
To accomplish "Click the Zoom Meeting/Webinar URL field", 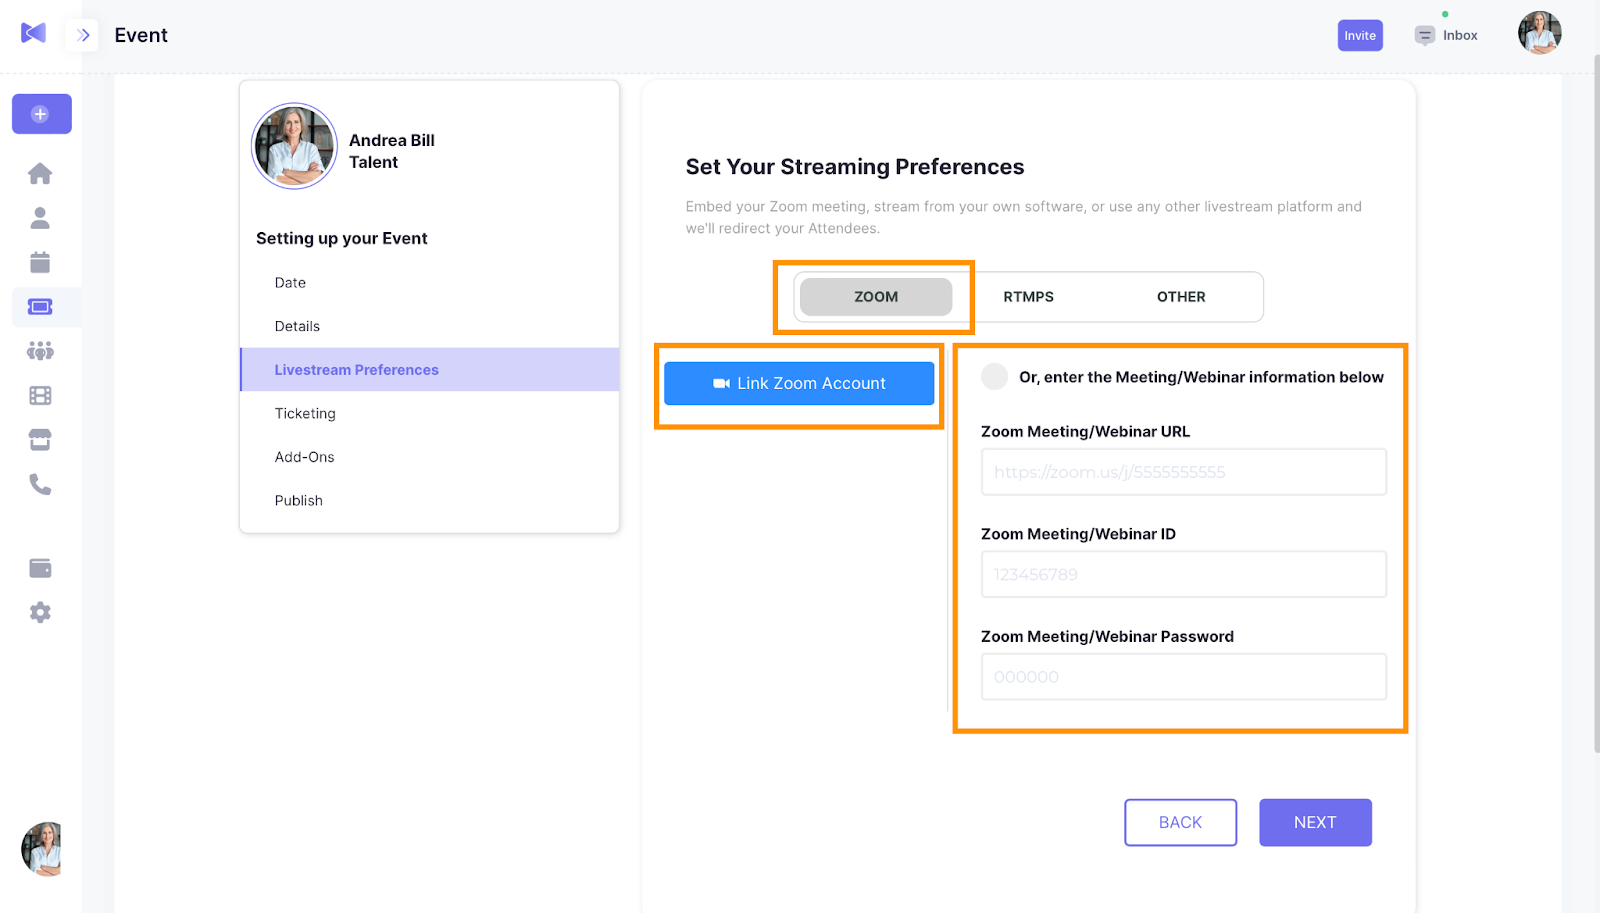I will click(1184, 472).
